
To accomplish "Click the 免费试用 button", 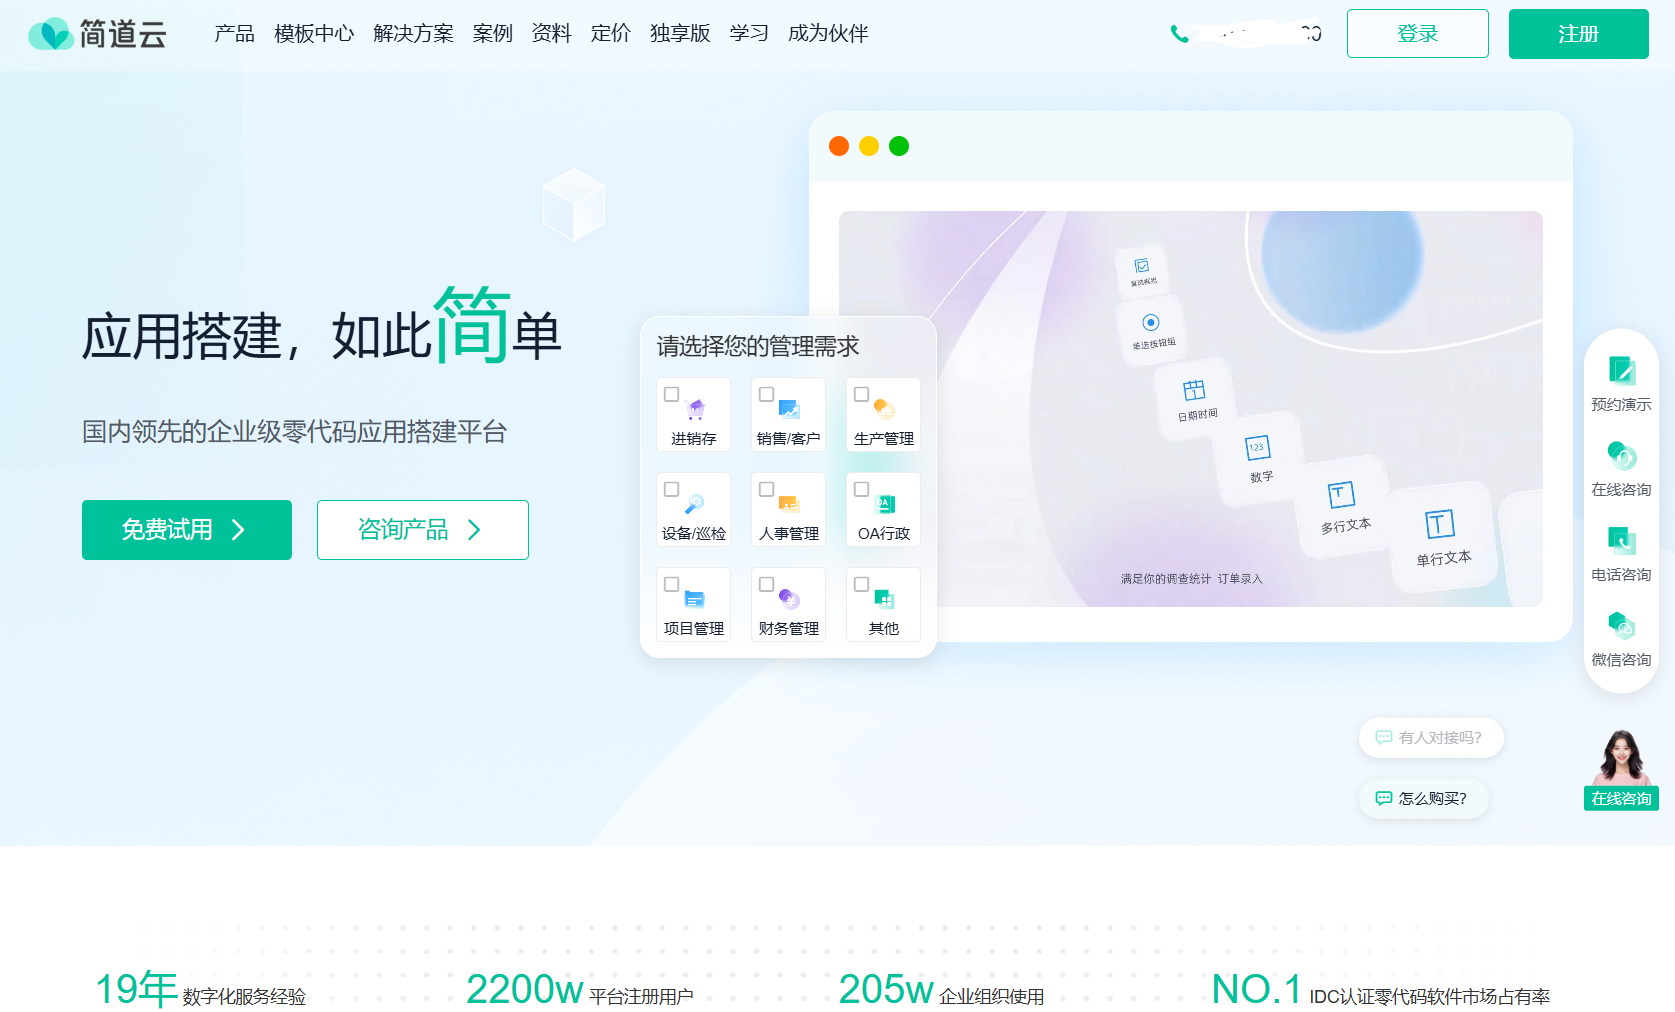I will (x=187, y=530).
